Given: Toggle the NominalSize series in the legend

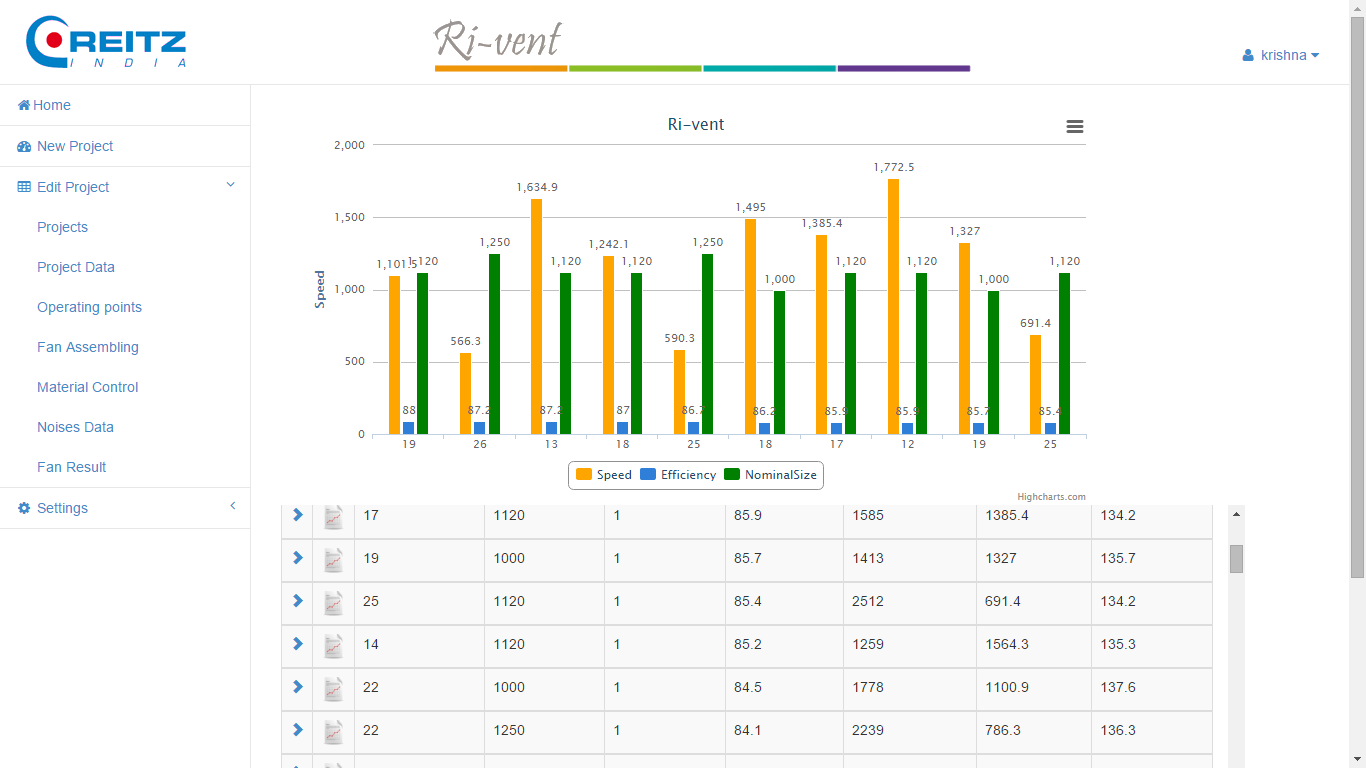Looking at the screenshot, I should tap(770, 475).
